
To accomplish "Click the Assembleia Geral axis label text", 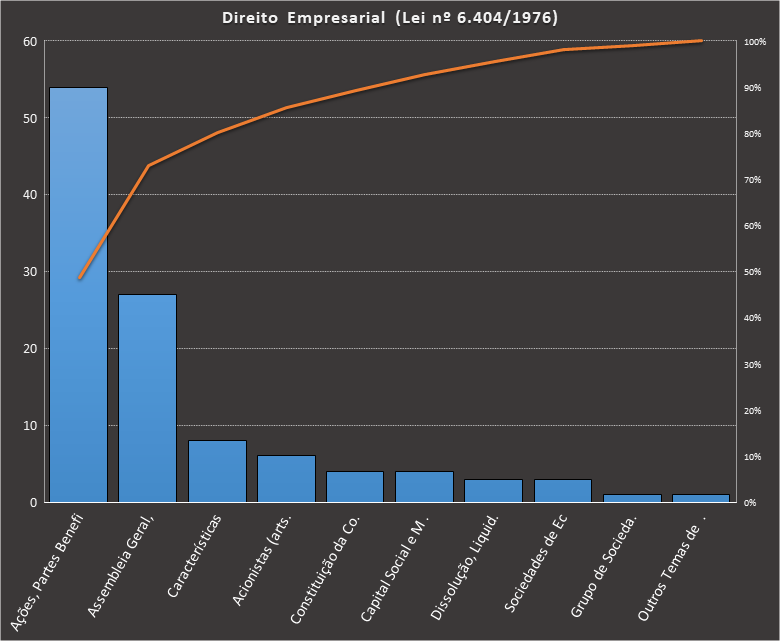I will click(x=124, y=563).
